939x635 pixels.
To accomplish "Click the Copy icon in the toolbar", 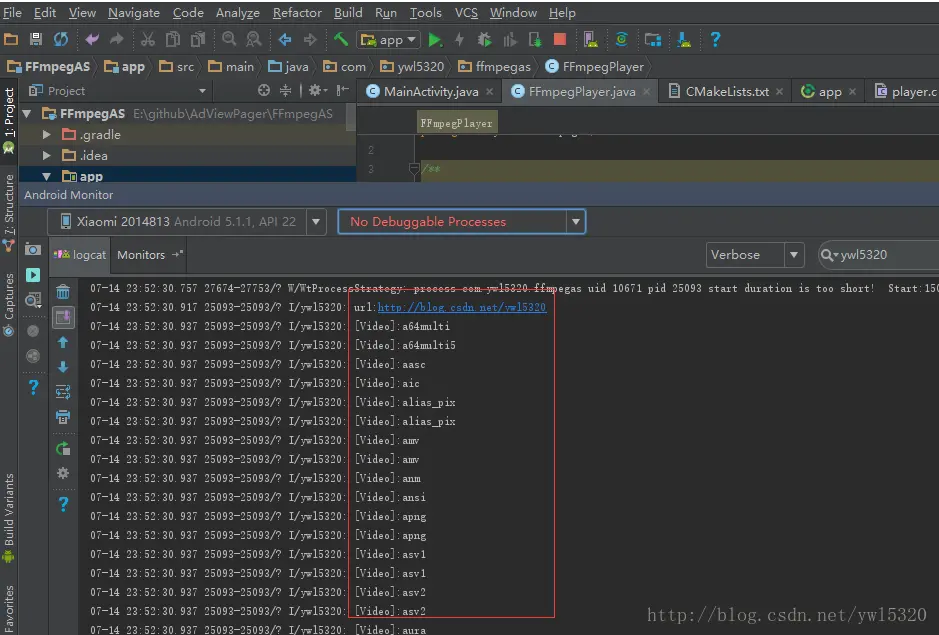I will pyautogui.click(x=172, y=40).
